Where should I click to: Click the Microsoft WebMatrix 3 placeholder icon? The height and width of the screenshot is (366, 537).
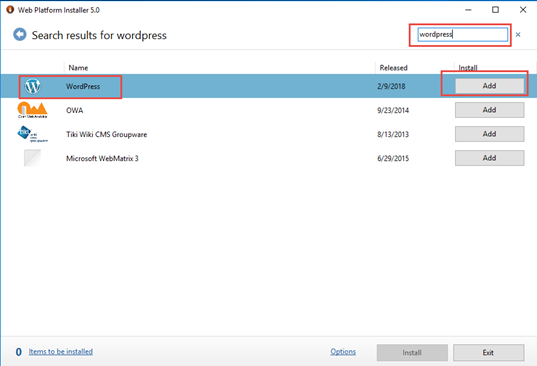coord(32,158)
